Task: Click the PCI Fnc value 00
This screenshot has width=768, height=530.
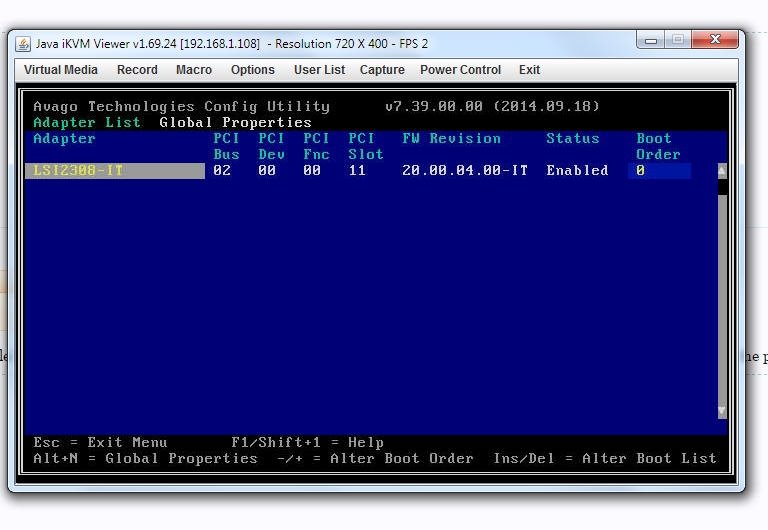Action: [x=312, y=170]
